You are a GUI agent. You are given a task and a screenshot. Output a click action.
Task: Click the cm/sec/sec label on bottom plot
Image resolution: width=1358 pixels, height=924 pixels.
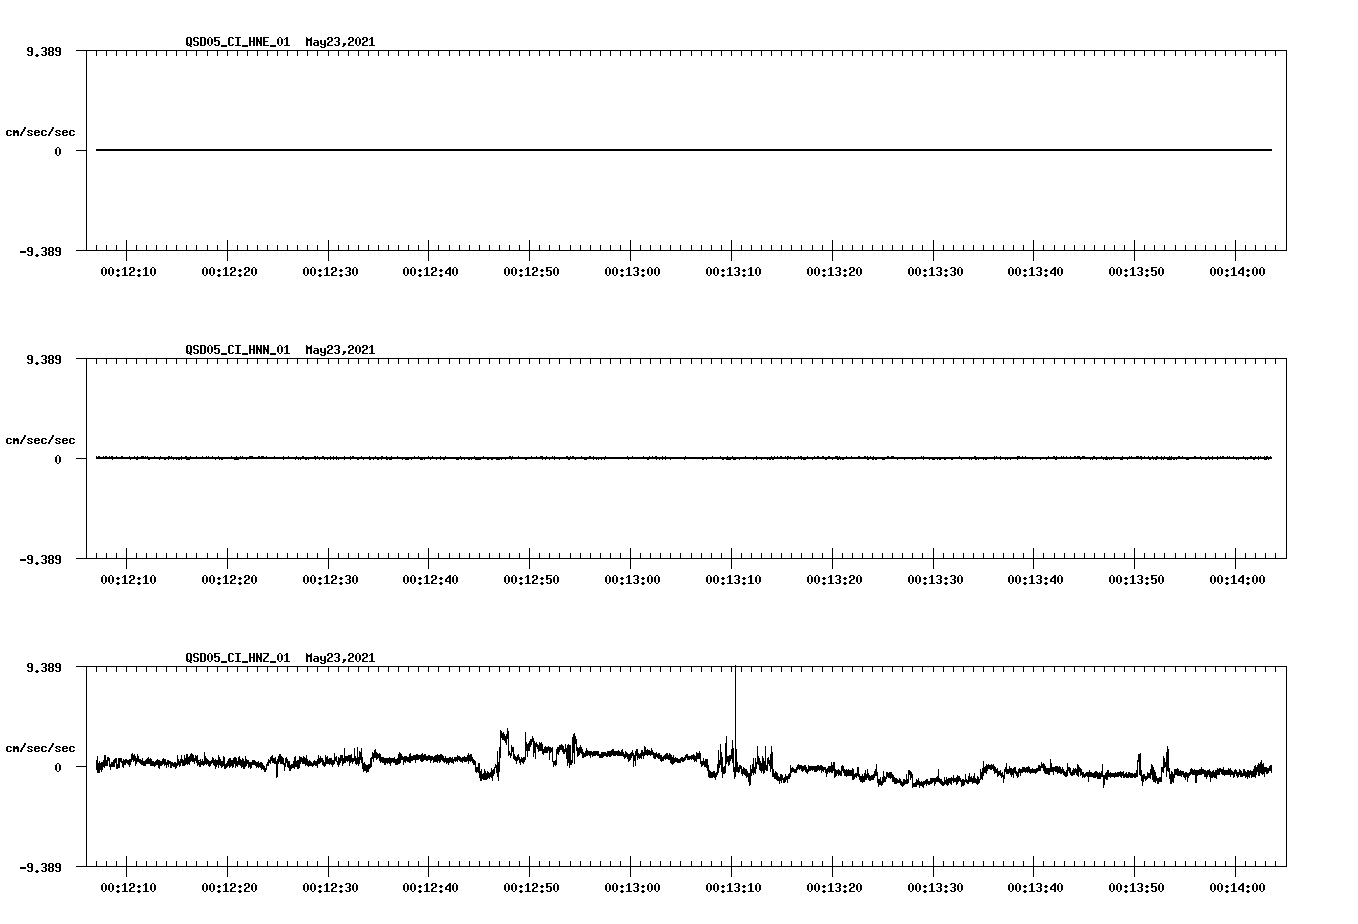pos(42,746)
